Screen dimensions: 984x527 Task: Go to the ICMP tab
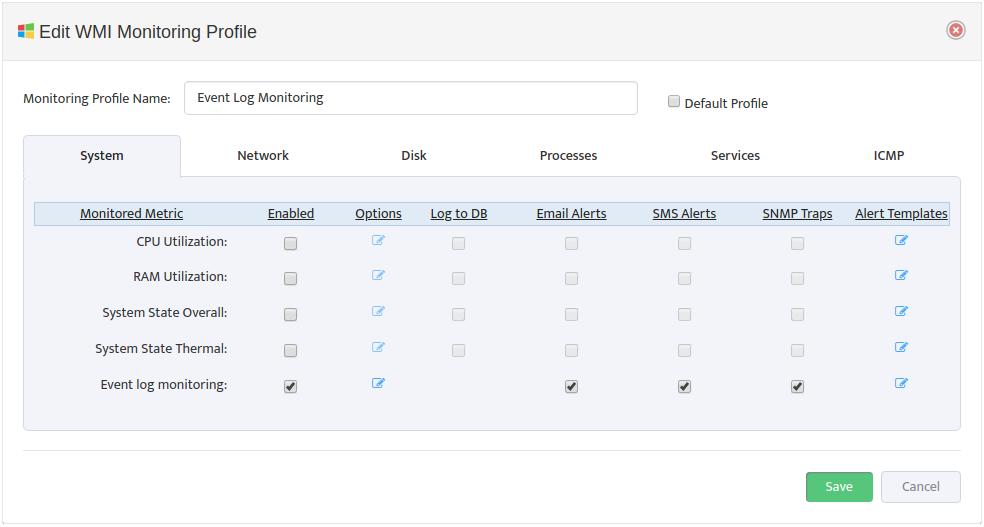pyautogui.click(x=889, y=156)
